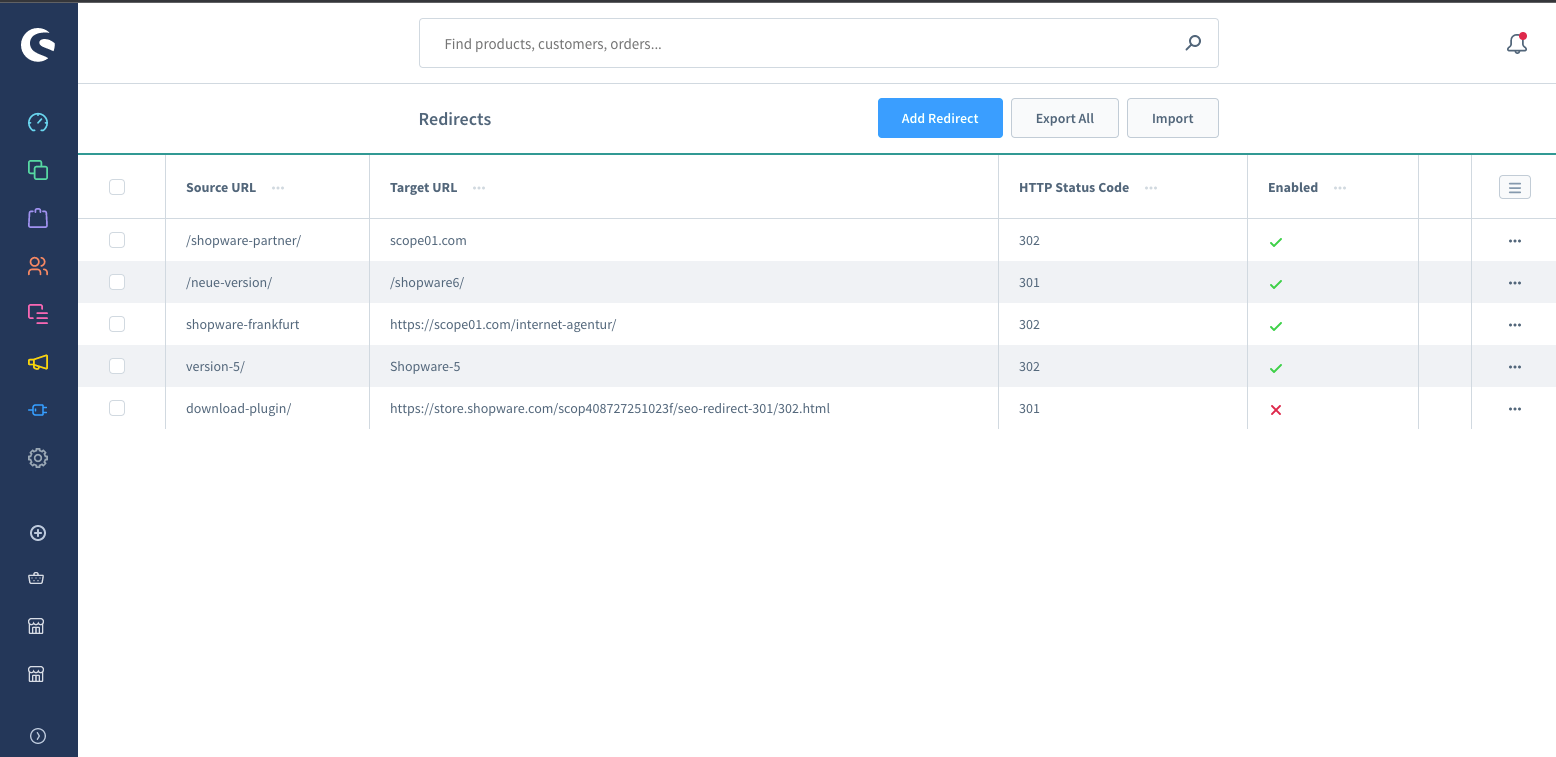Viewport: 1556px width, 757px height.
Task: Click status code 301 in download-plugin/ row
Action: [1029, 409]
